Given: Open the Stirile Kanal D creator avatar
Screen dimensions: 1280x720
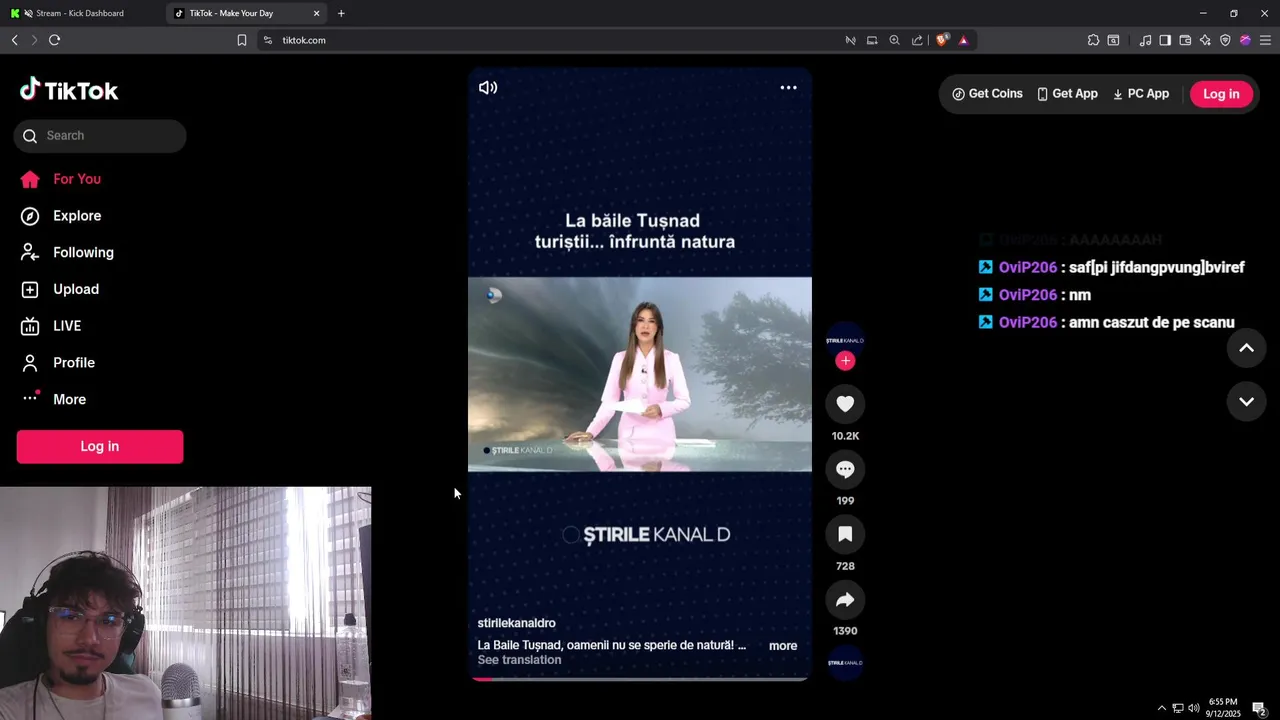Looking at the screenshot, I should point(845,340).
